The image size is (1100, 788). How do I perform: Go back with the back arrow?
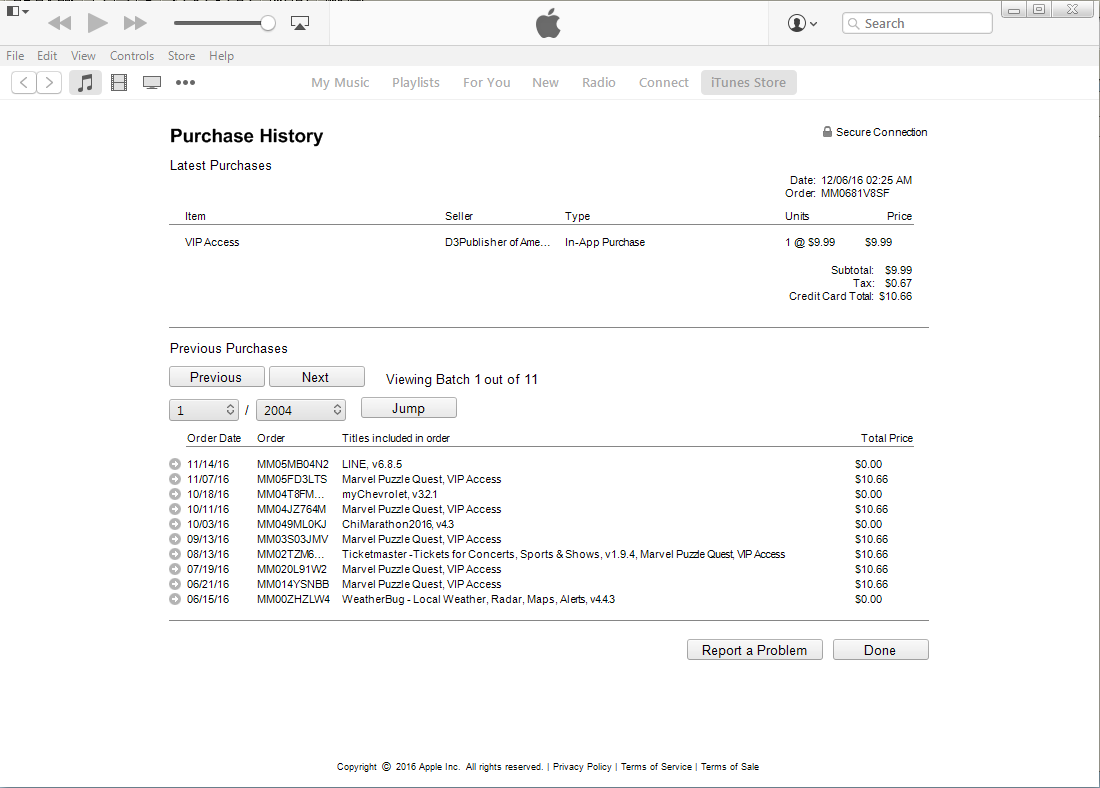24,83
